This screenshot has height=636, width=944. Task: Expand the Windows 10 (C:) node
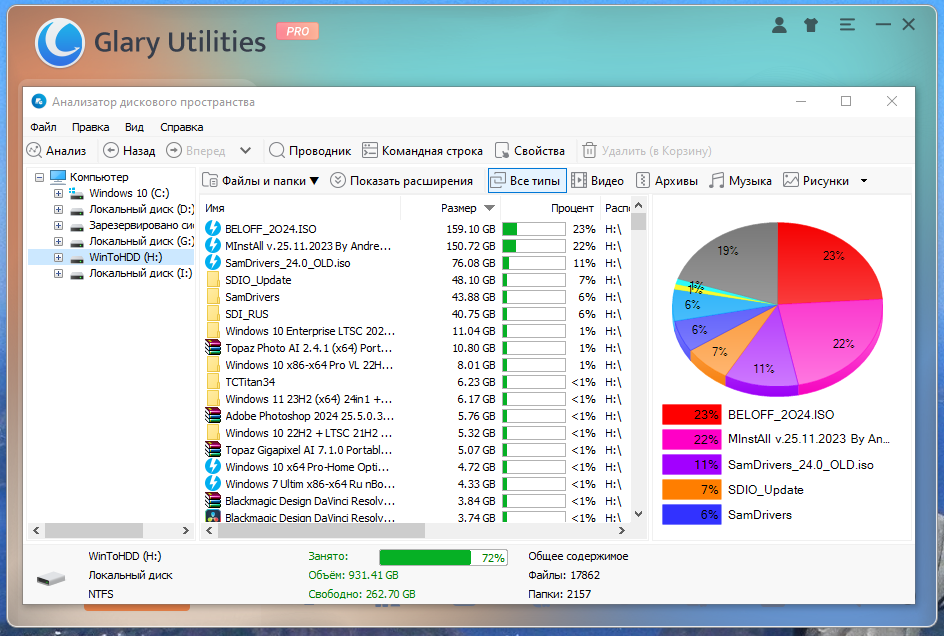tap(58, 193)
